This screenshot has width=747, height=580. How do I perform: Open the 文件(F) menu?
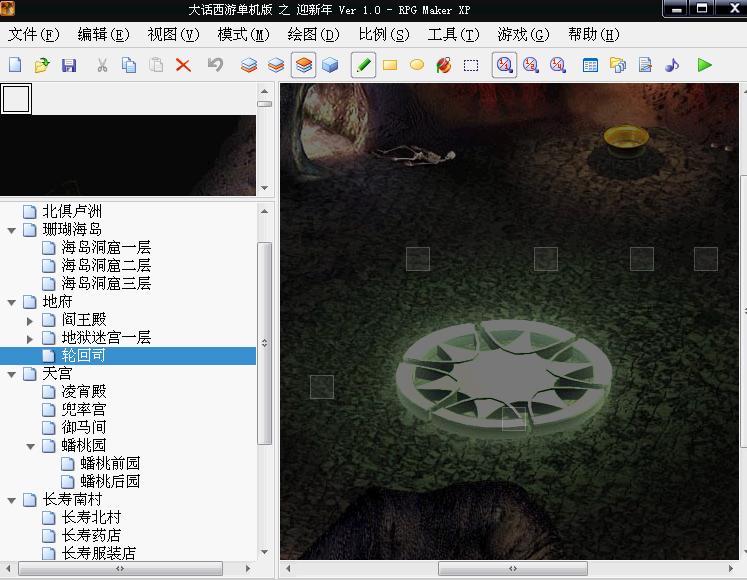click(x=33, y=34)
